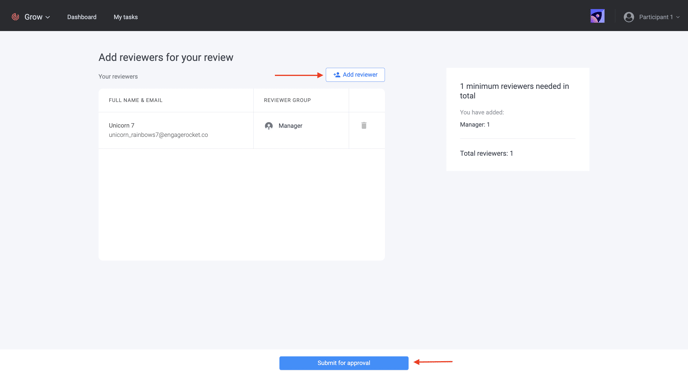Viewport: 688px width, 375px height.
Task: Click the Manager group avatar icon
Action: (x=269, y=126)
